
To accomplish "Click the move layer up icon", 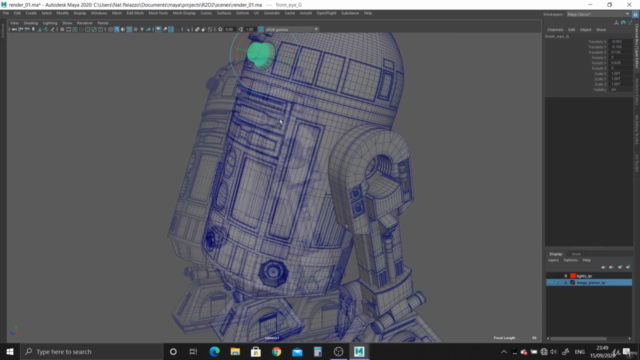I will [x=603, y=267].
